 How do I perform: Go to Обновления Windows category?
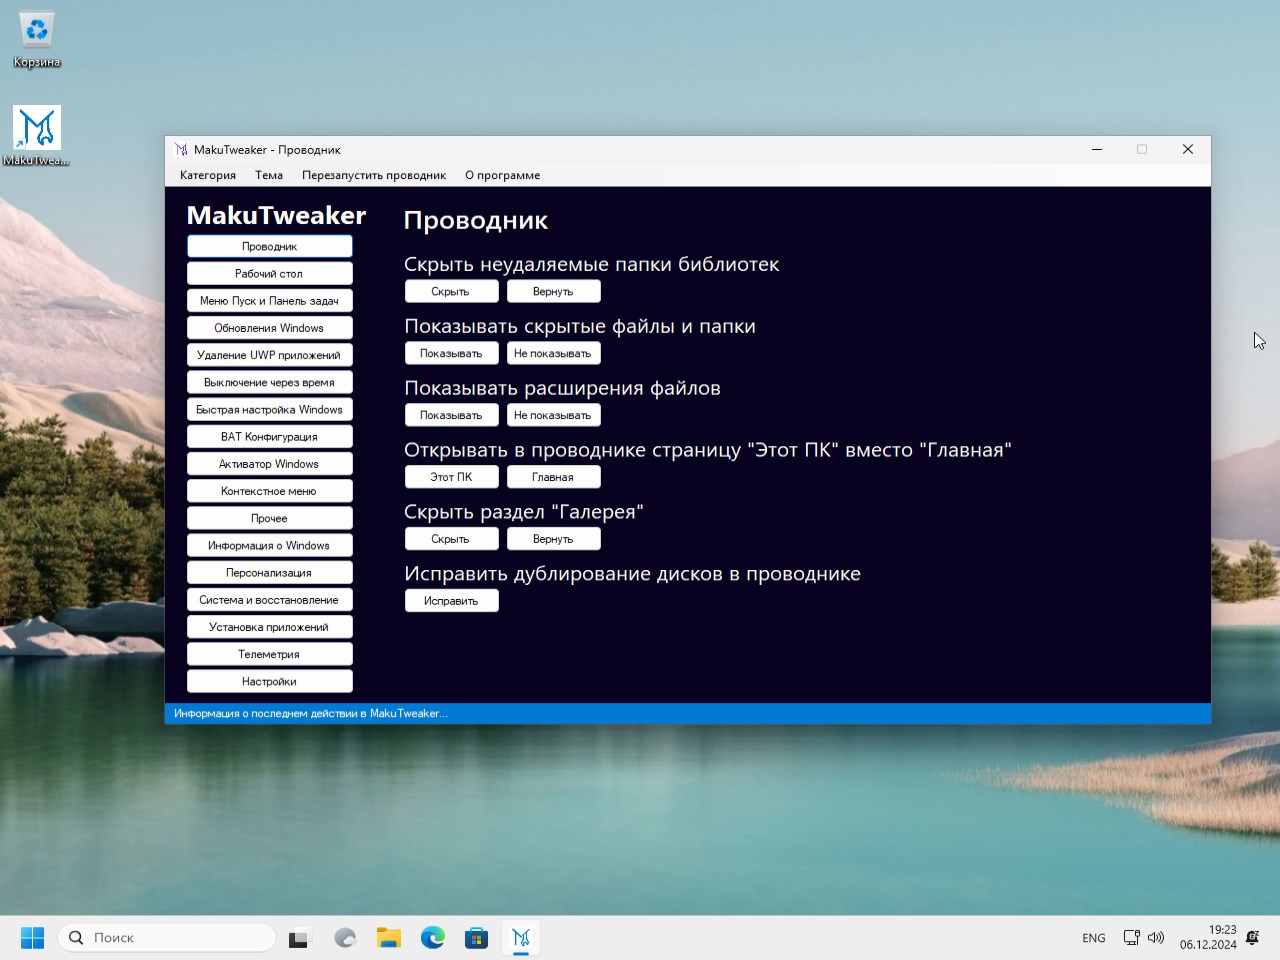[x=269, y=328]
